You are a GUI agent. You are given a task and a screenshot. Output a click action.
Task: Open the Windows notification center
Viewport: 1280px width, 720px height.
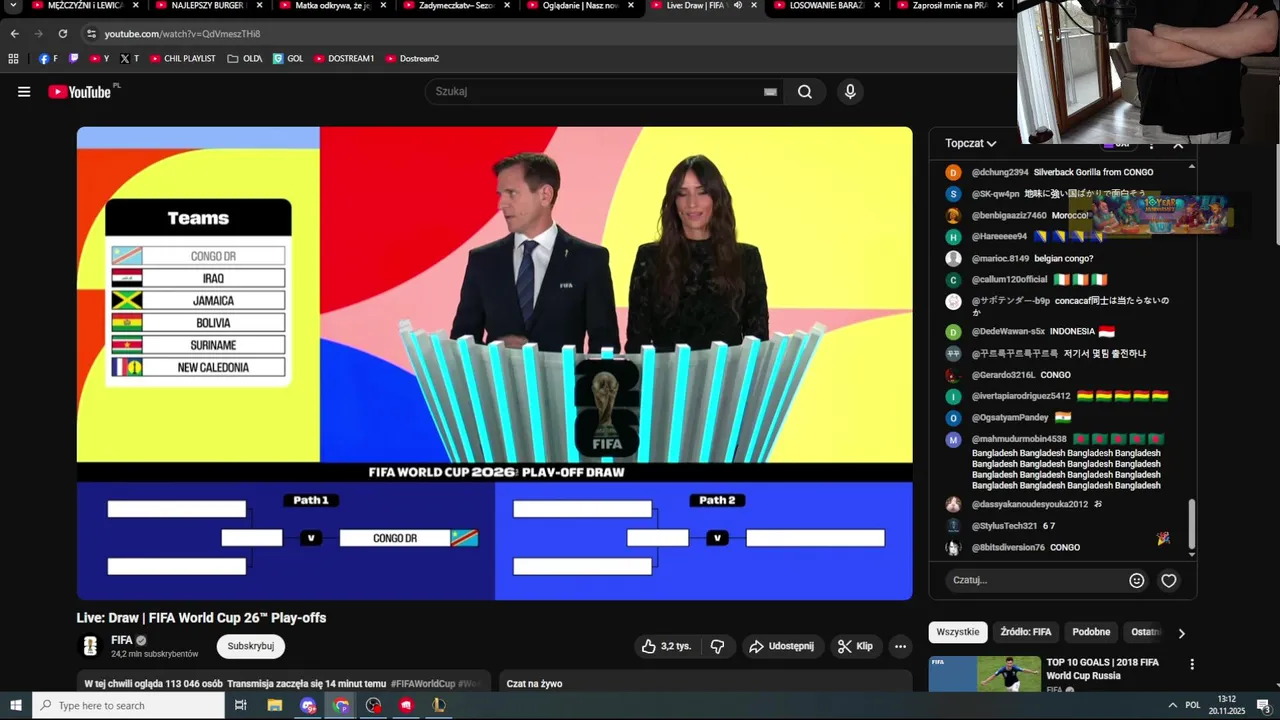1262,705
